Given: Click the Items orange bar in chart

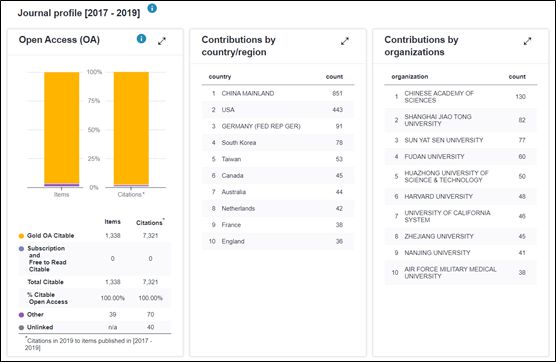Looking at the screenshot, I should pyautogui.click(x=62, y=128).
